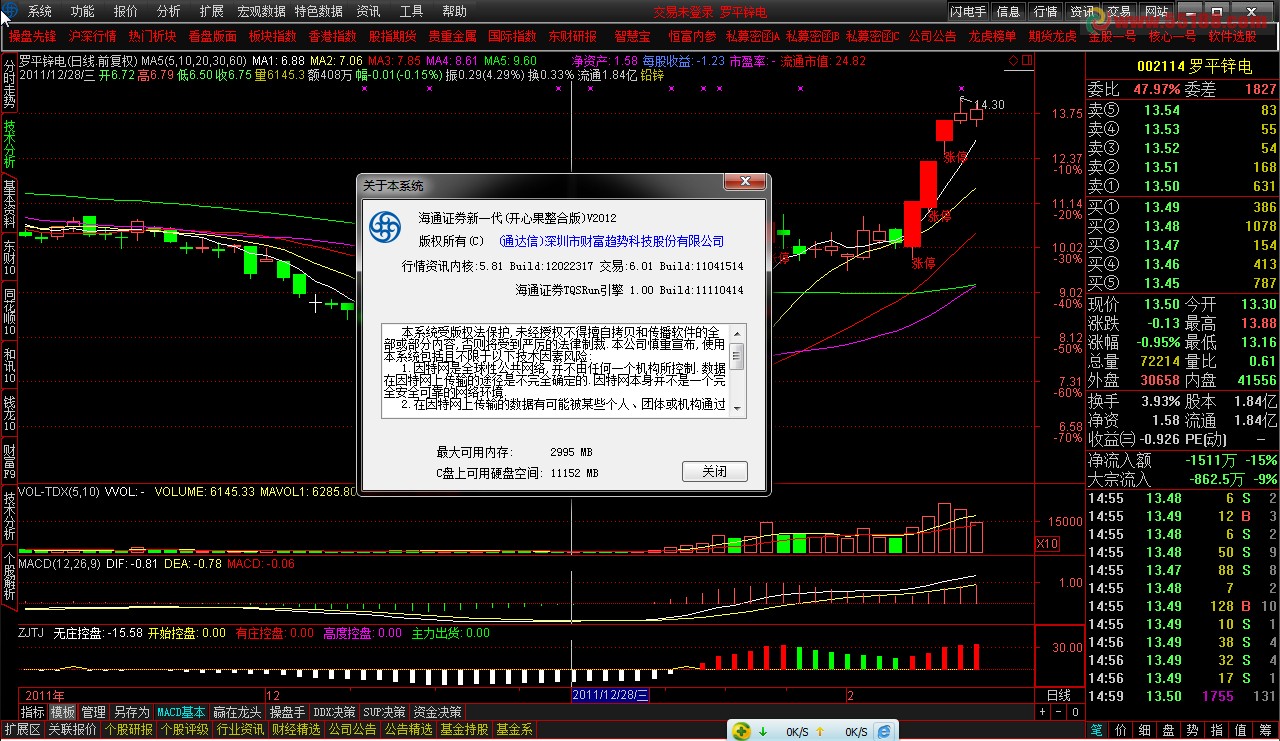This screenshot has width=1280, height=741.
Task: Click 软件选股 in the red toolbar
Action: 1233,36
